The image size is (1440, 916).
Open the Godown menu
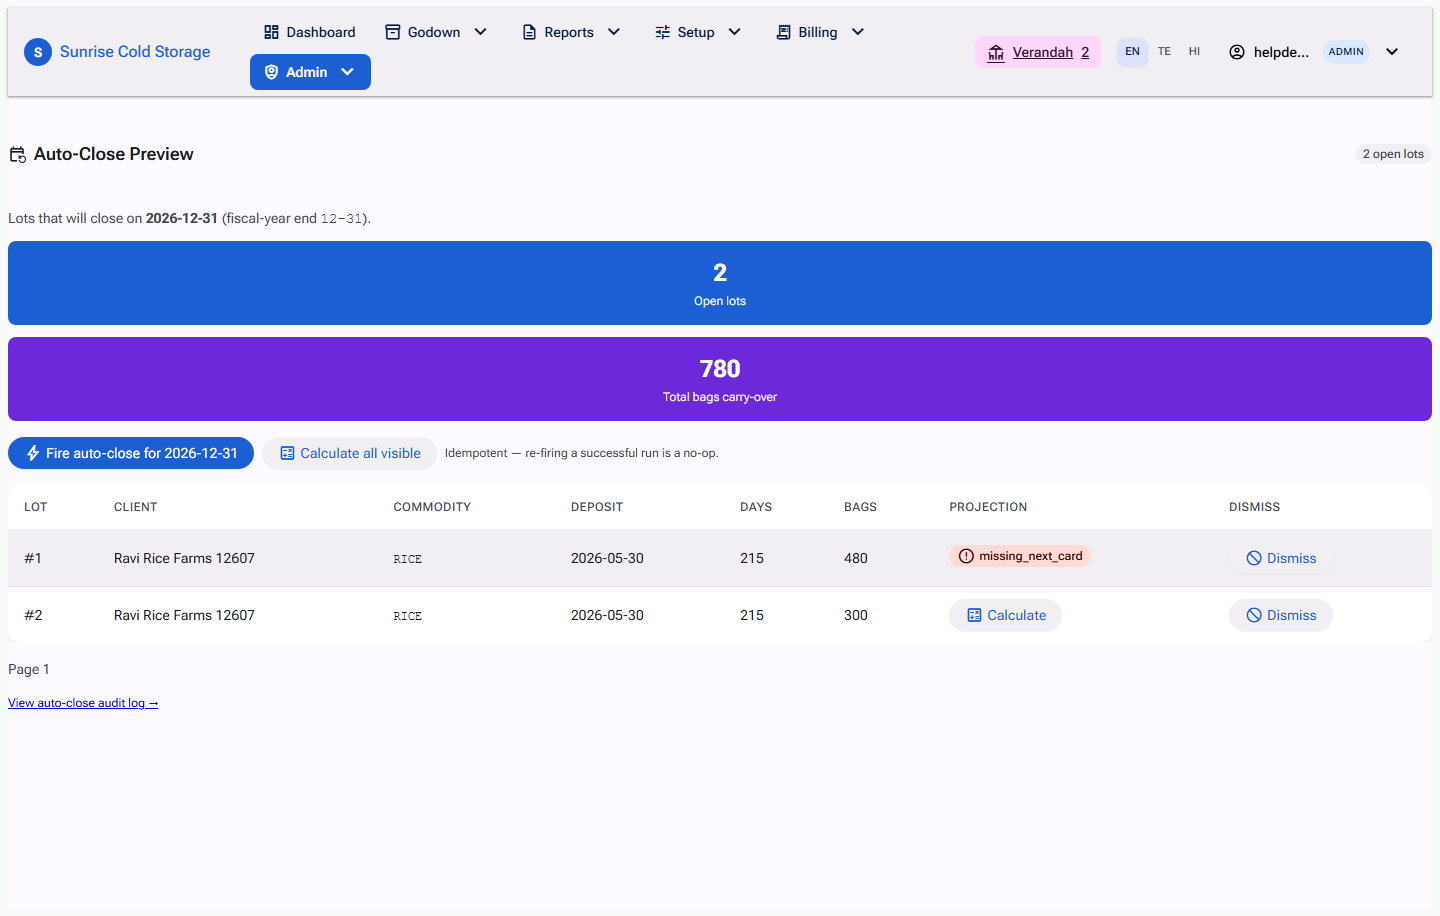pyautogui.click(x=436, y=32)
